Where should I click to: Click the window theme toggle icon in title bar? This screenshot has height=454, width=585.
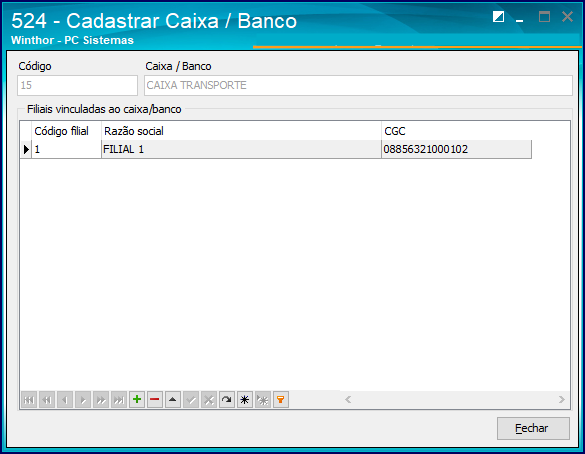click(498, 17)
